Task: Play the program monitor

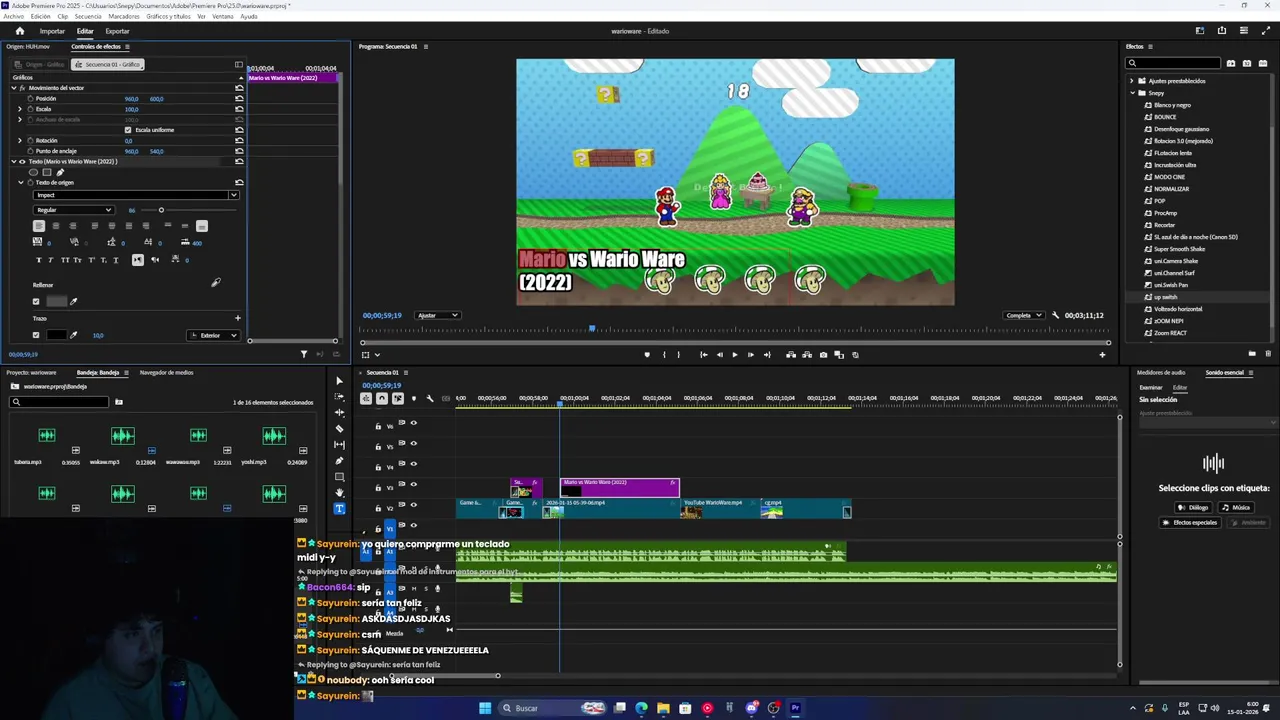Action: (x=735, y=355)
